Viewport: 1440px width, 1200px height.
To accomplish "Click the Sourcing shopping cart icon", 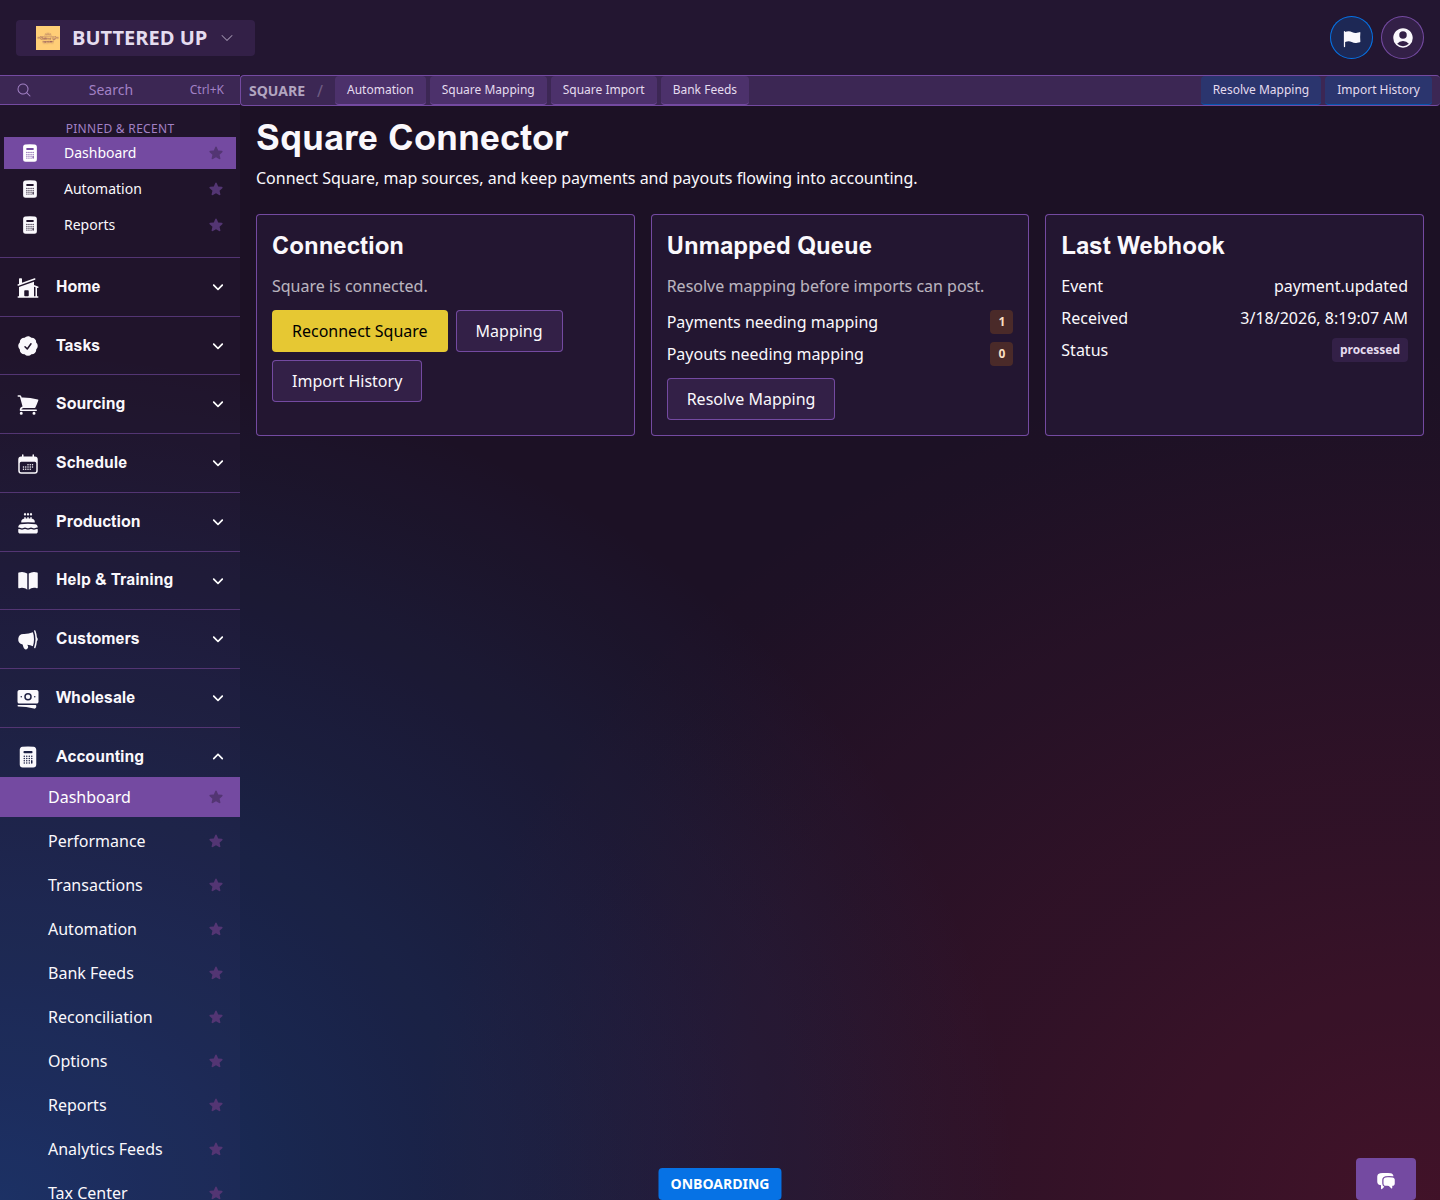I will pos(27,403).
